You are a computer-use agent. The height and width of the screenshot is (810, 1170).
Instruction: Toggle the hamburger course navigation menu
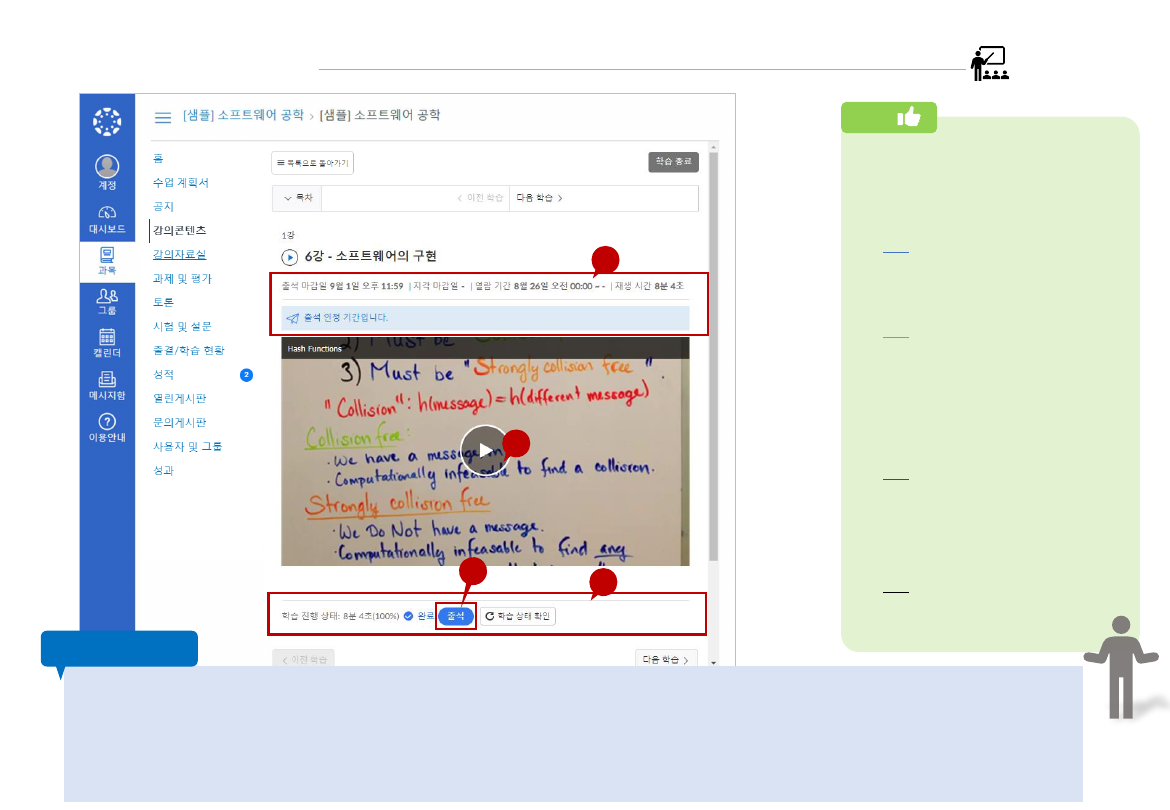pyautogui.click(x=162, y=116)
